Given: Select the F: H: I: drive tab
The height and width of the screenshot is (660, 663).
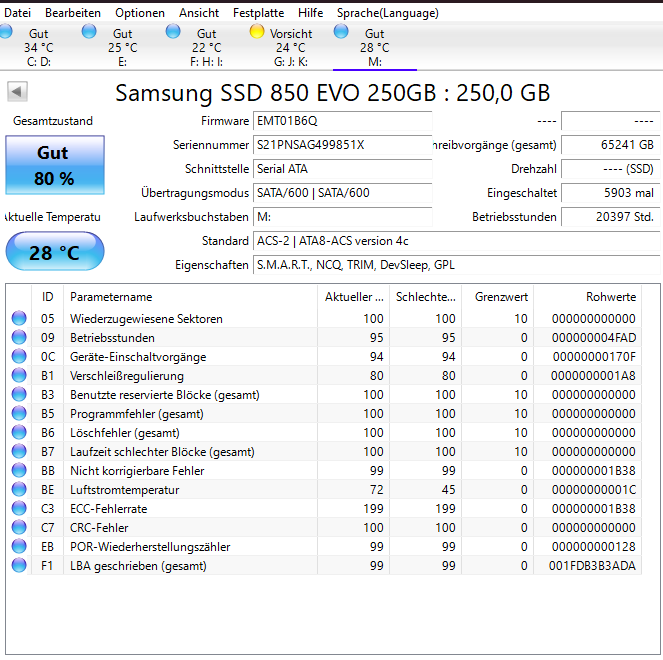Looking at the screenshot, I should coord(207,47).
